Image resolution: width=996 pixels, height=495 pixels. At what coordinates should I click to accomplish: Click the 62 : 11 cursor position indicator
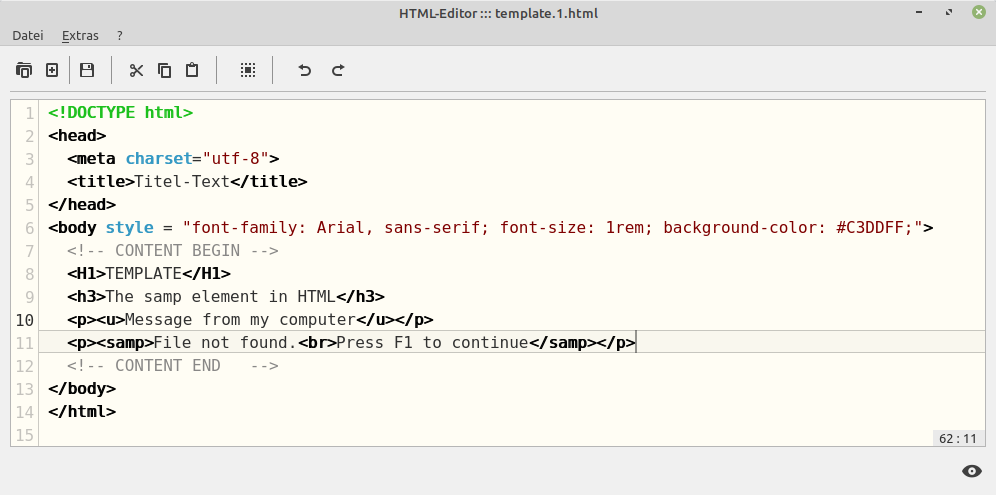point(957,438)
